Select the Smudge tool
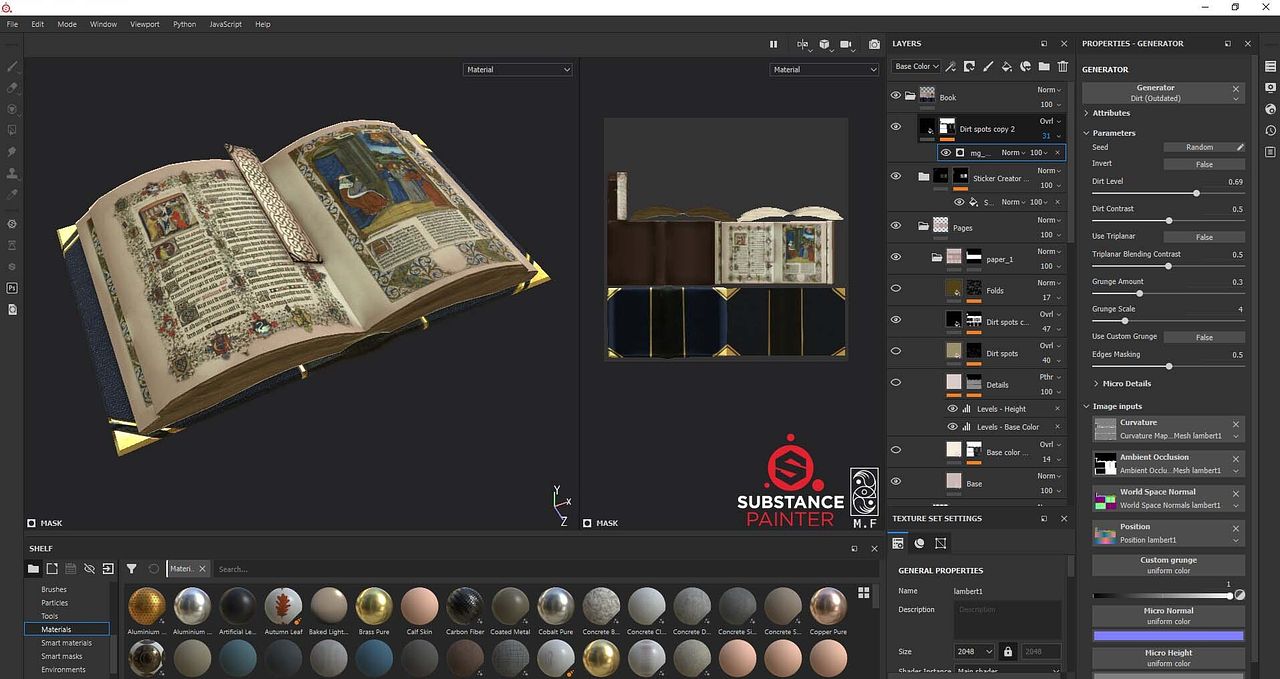Screen dimensions: 1280x679 (x=12, y=152)
